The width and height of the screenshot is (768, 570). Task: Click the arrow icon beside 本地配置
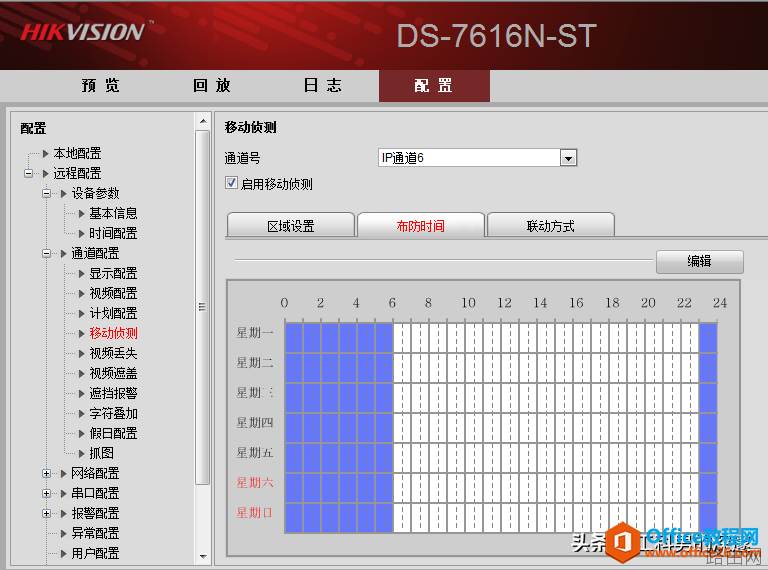coord(46,153)
